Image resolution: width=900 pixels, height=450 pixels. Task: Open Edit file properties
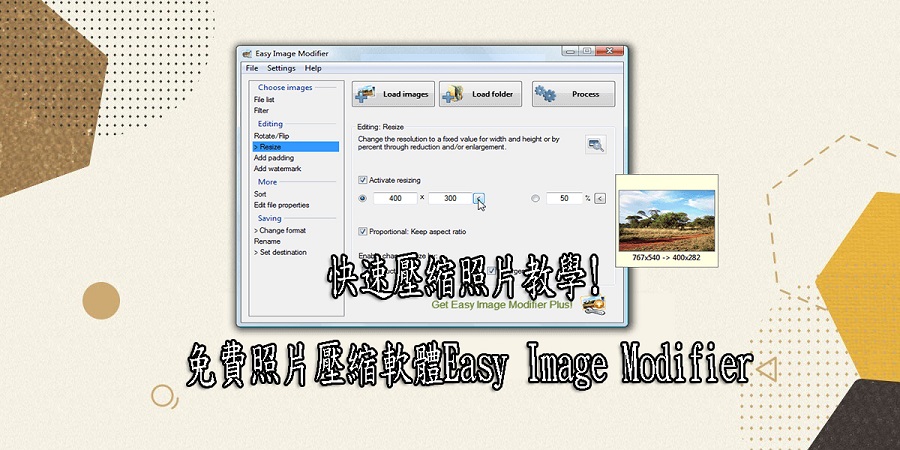coord(281,205)
